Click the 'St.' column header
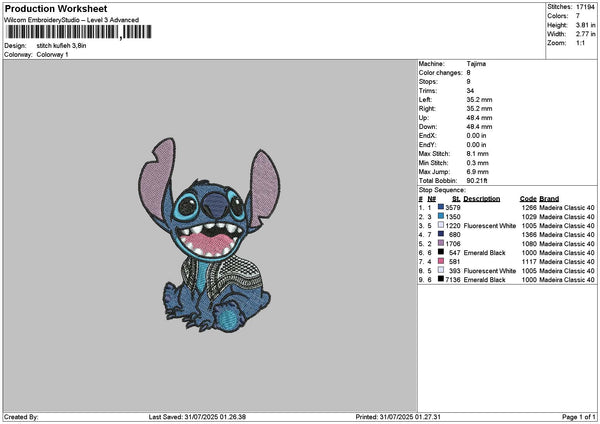Viewport: 600px width, 424px height. pos(456,199)
